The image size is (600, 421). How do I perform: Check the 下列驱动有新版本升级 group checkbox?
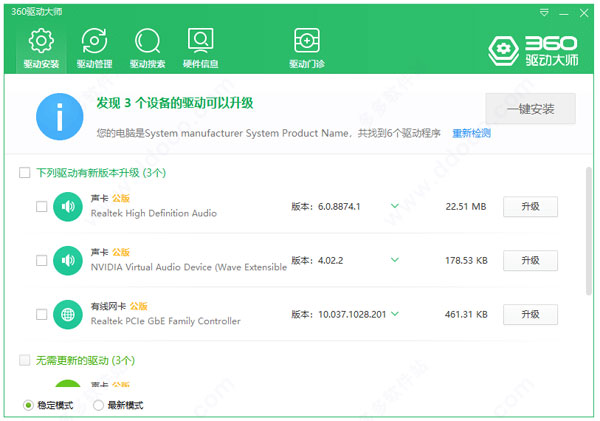[24, 173]
